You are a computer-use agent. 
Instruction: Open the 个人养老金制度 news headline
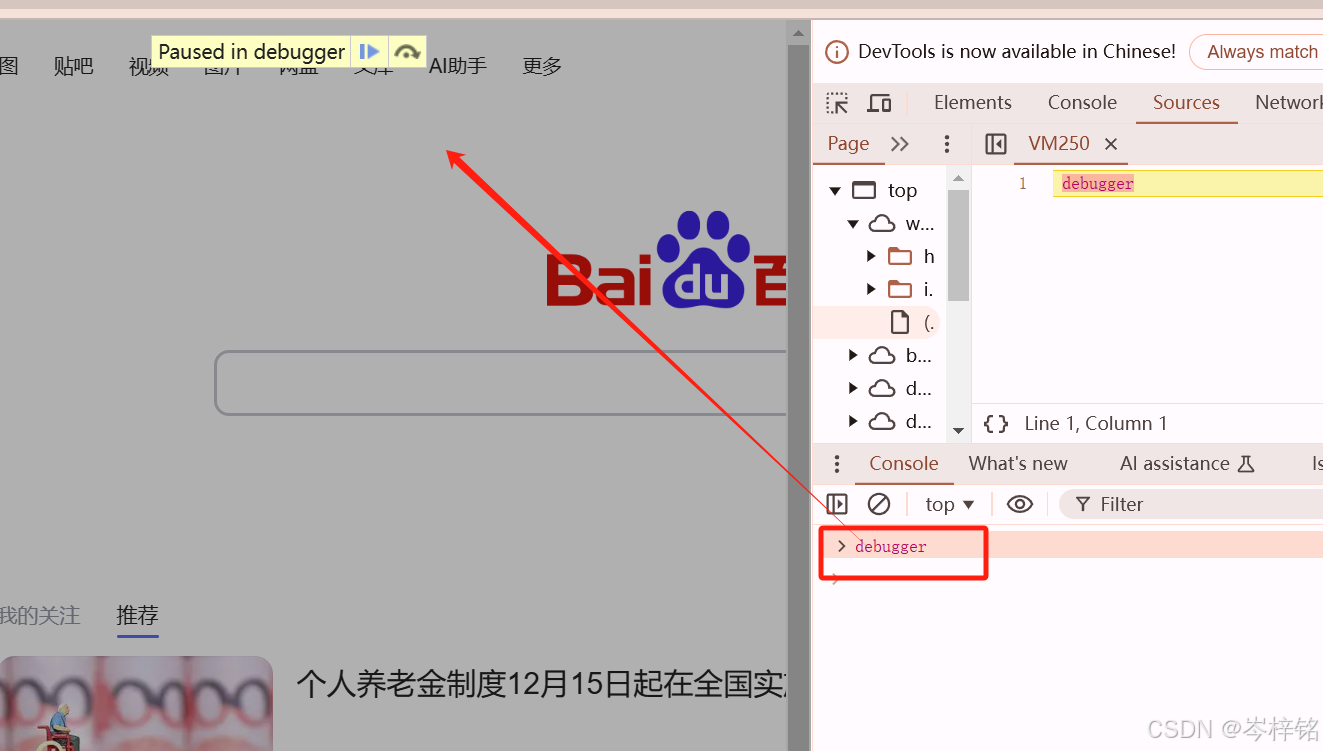click(542, 684)
